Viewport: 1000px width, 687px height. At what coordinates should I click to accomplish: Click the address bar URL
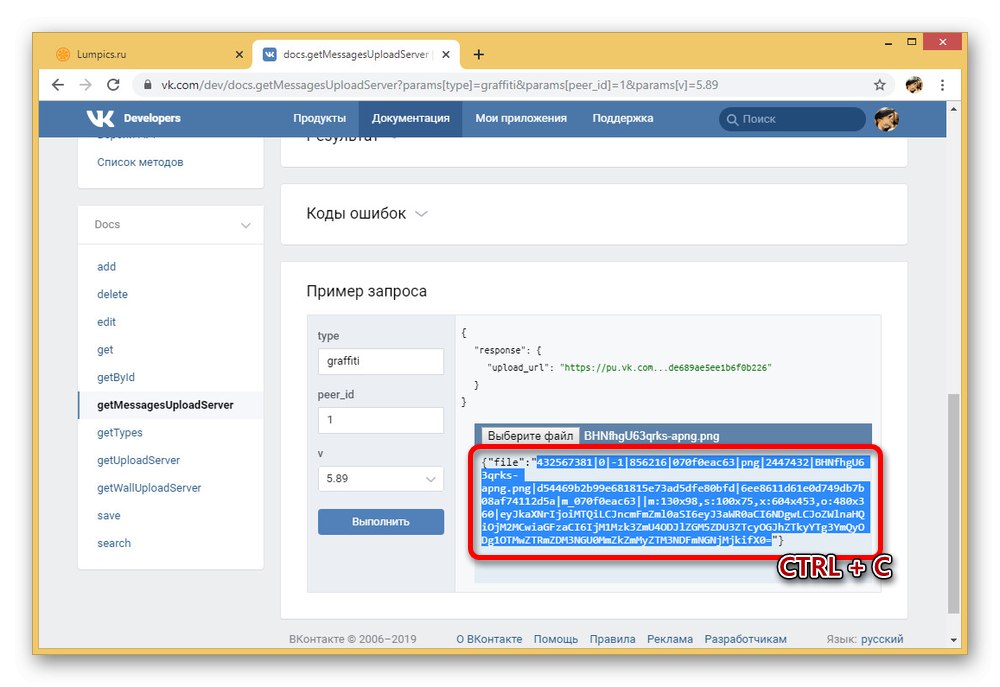point(439,85)
